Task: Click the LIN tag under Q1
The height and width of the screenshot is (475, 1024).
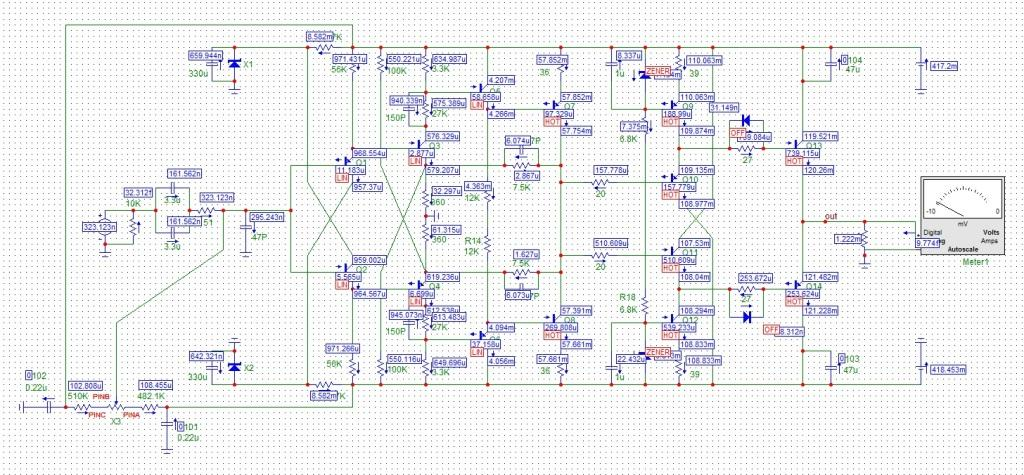Action: point(344,178)
